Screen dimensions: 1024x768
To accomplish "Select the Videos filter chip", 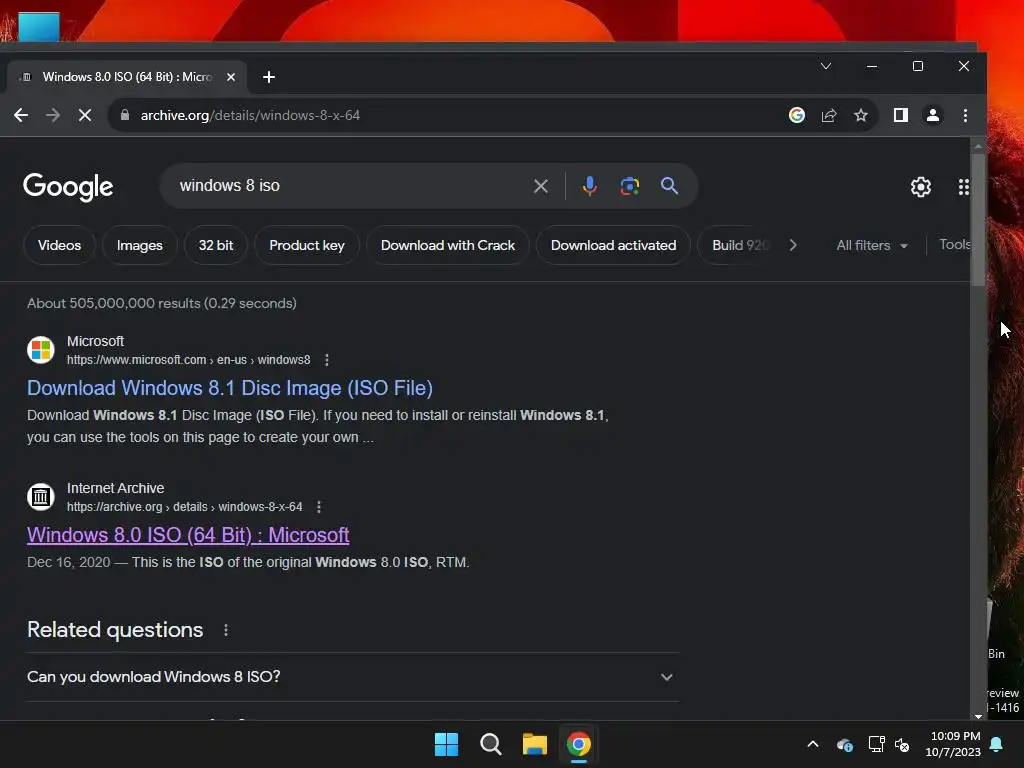I will coord(59,246).
